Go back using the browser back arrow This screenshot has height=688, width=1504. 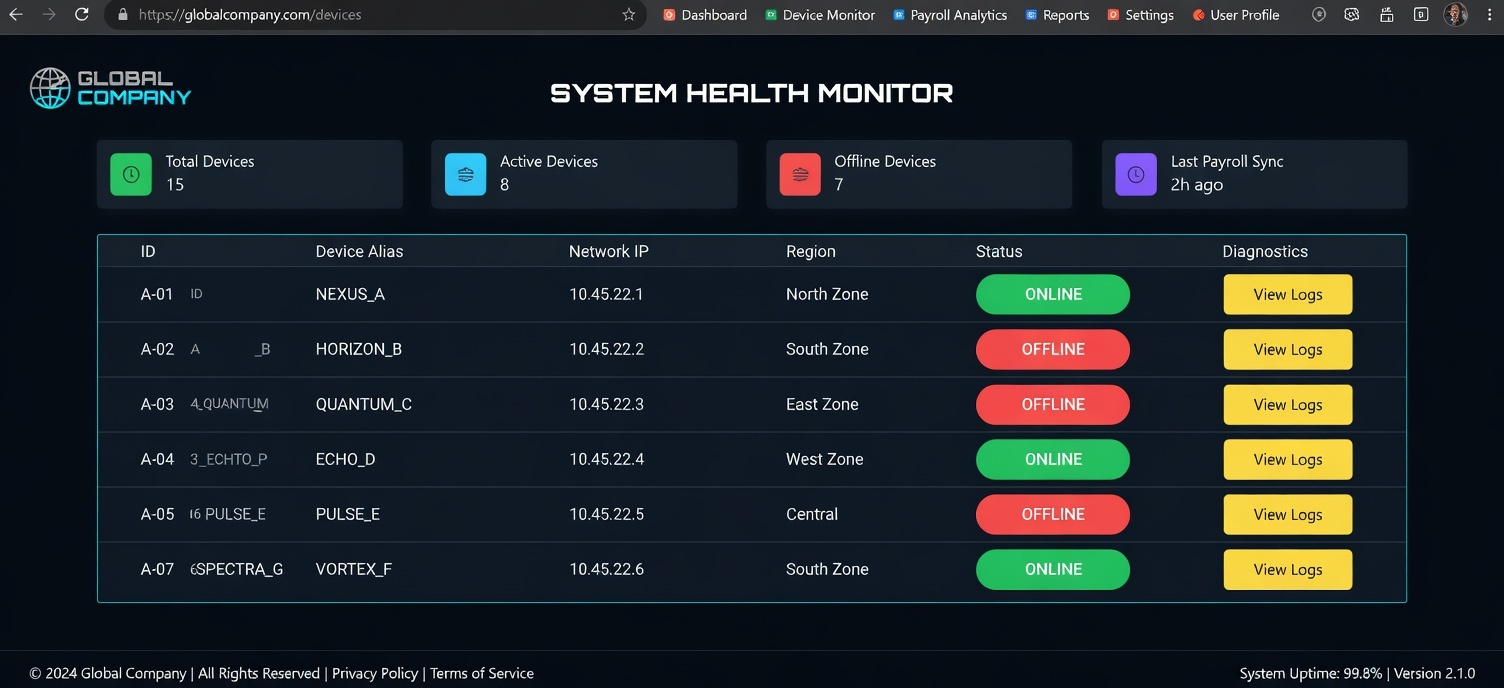click(x=16, y=15)
